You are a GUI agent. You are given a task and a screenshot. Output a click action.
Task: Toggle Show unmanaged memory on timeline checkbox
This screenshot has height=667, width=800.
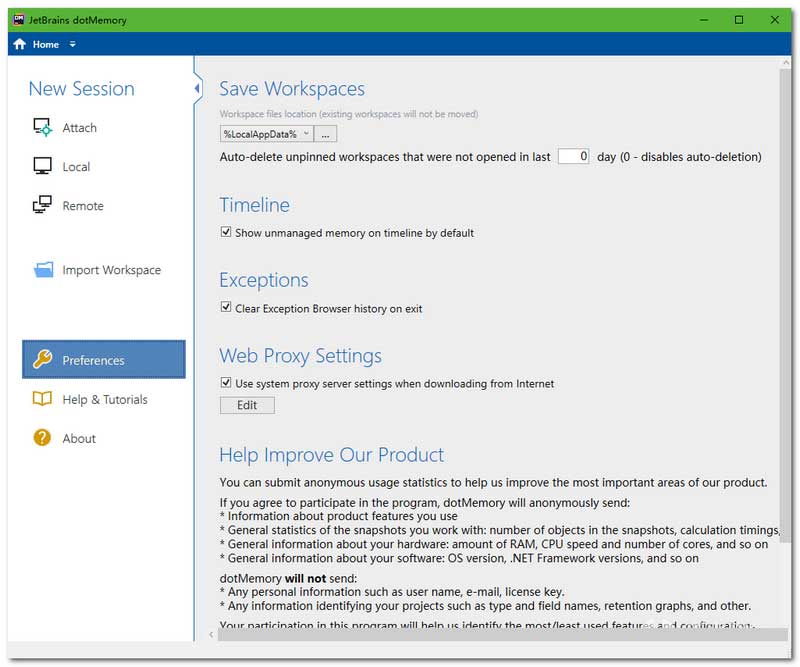pyautogui.click(x=226, y=232)
